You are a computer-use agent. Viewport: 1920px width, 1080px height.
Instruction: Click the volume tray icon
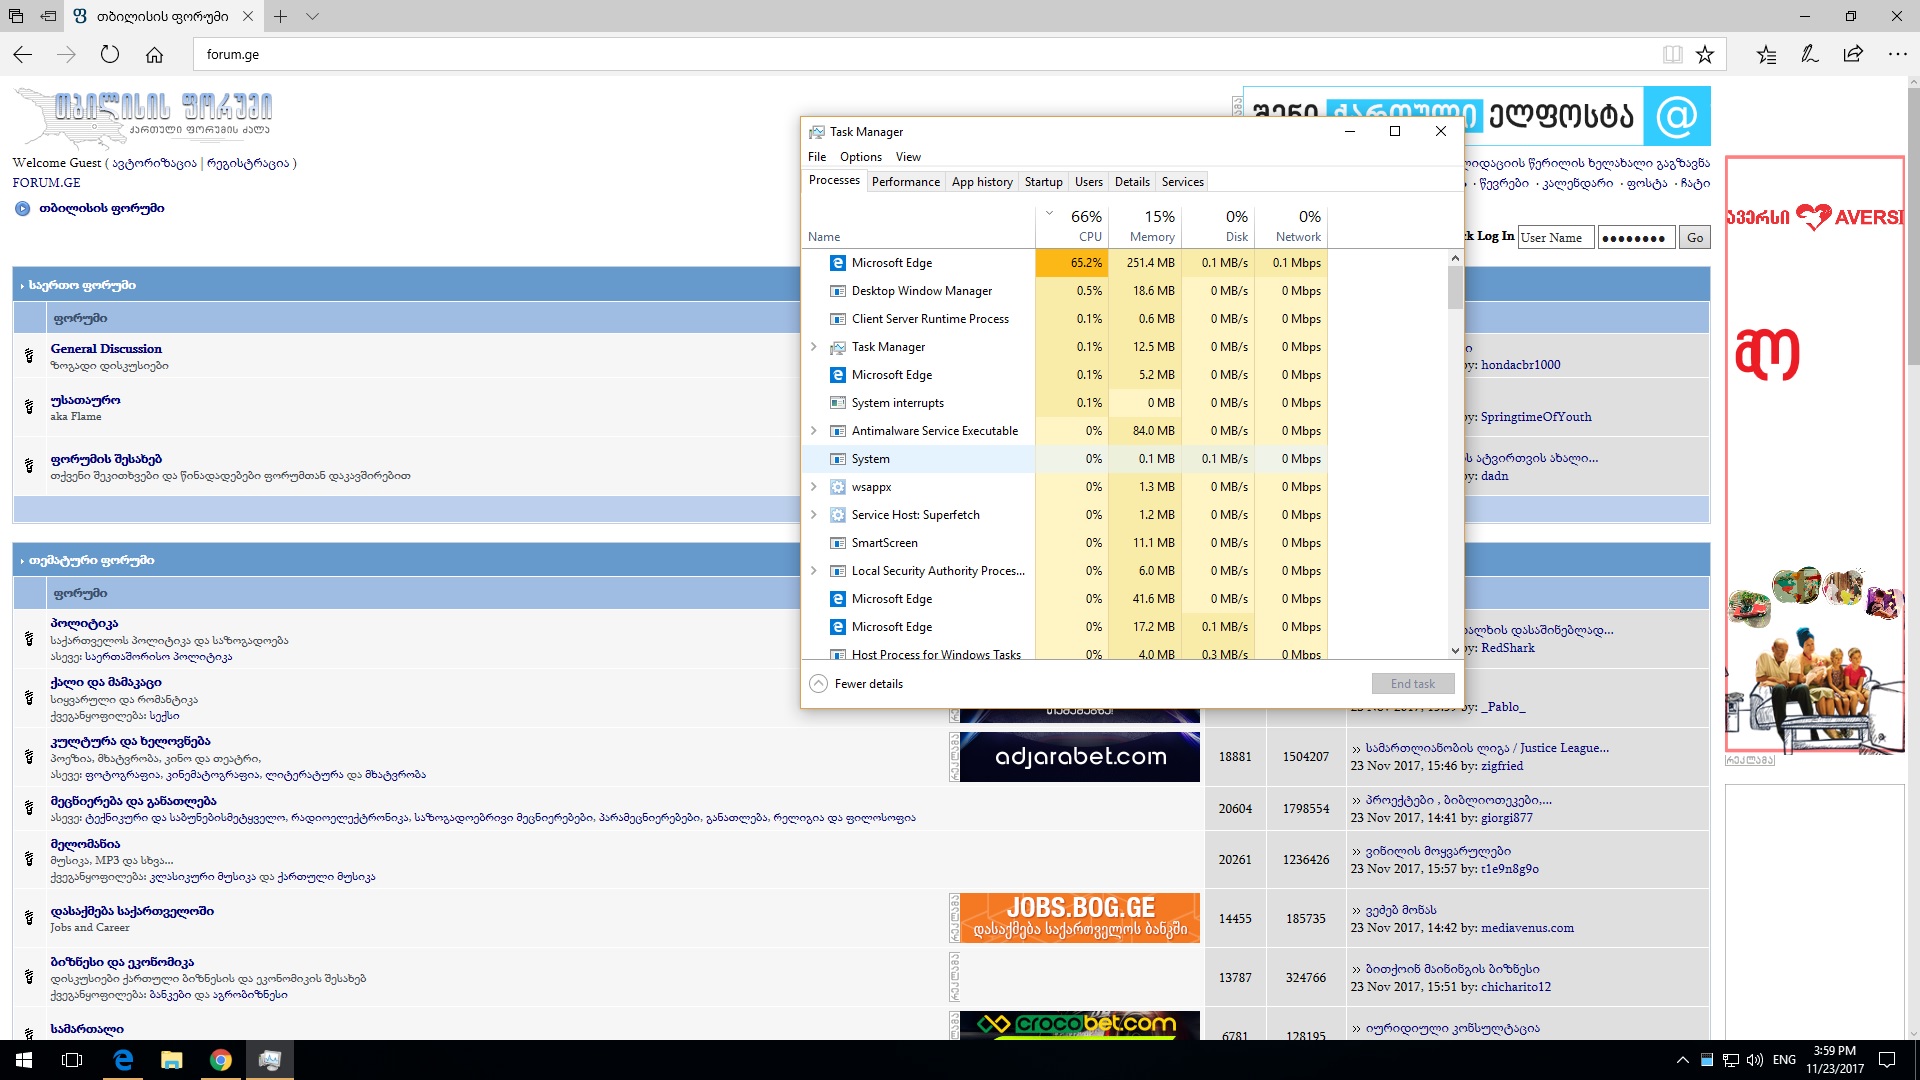(x=1754, y=1060)
